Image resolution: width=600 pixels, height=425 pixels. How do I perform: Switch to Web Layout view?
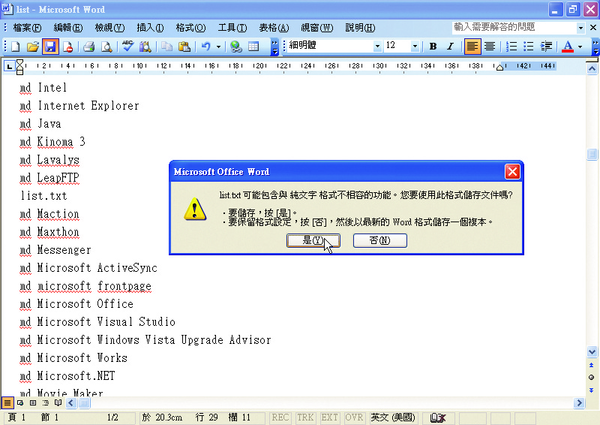point(20,402)
